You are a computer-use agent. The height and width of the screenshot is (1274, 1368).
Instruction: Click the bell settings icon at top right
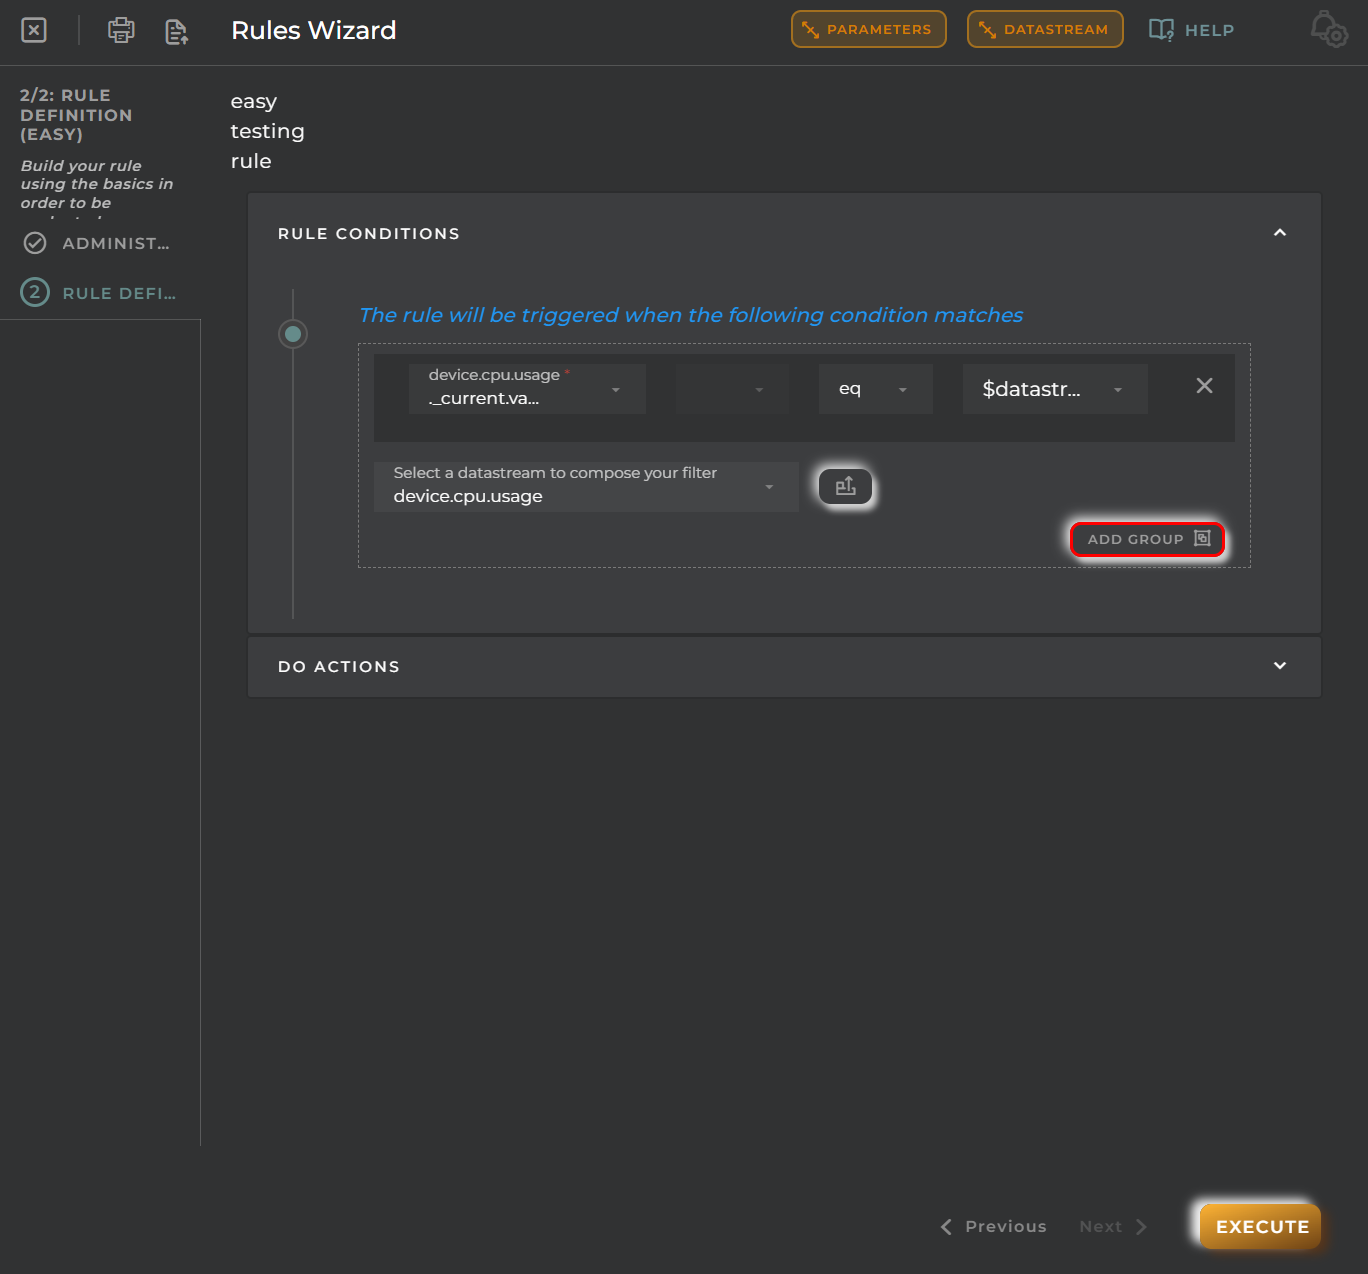1329,29
